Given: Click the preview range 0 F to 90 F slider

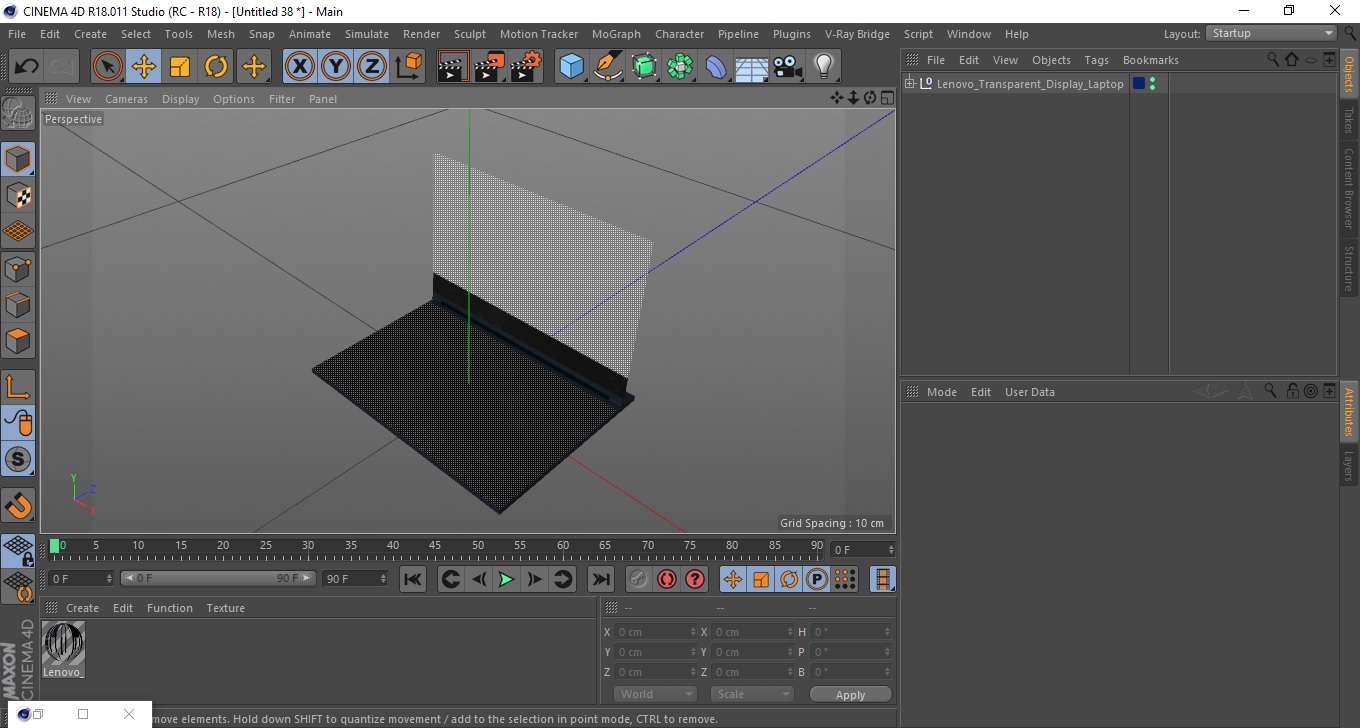Looking at the screenshot, I should [x=219, y=578].
